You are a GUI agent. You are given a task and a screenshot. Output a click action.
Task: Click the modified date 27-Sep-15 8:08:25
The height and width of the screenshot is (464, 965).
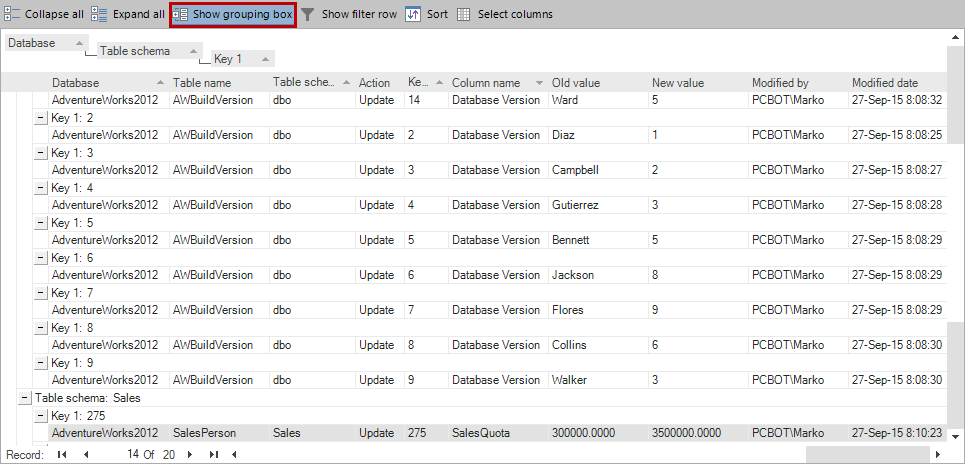895,135
